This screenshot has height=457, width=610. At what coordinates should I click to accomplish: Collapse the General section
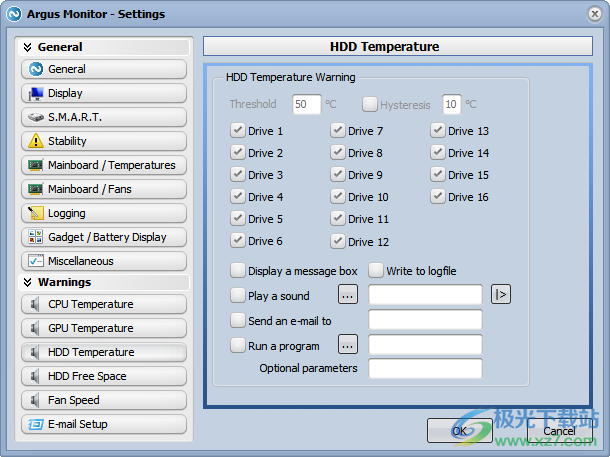[28, 47]
